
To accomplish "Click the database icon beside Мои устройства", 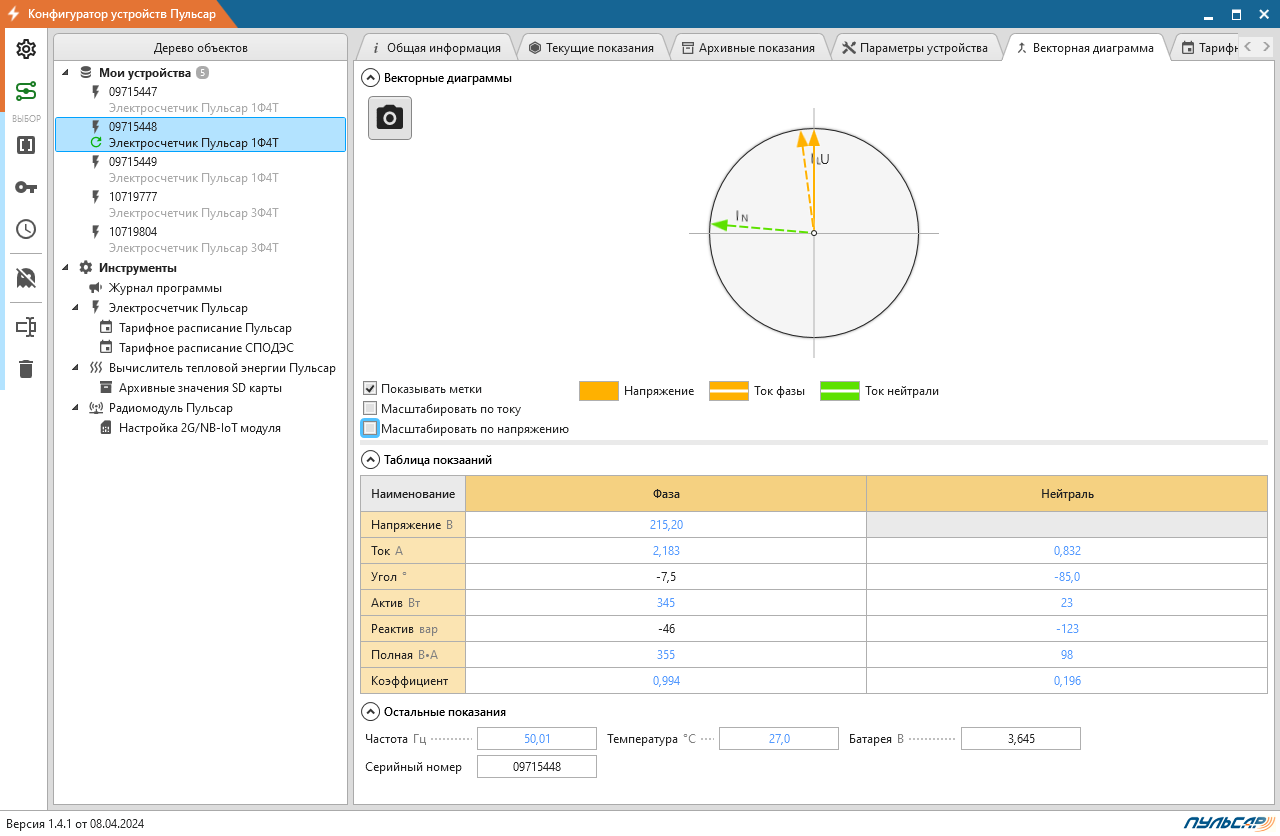I will (x=86, y=73).
